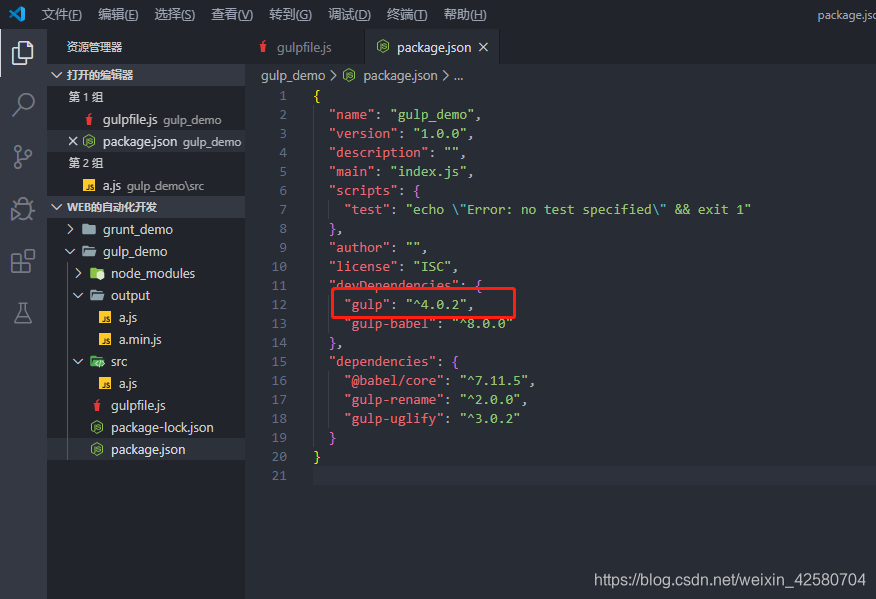Screen dimensions: 876x599
Task: Open the Search view in activity bar
Action: click(23, 104)
